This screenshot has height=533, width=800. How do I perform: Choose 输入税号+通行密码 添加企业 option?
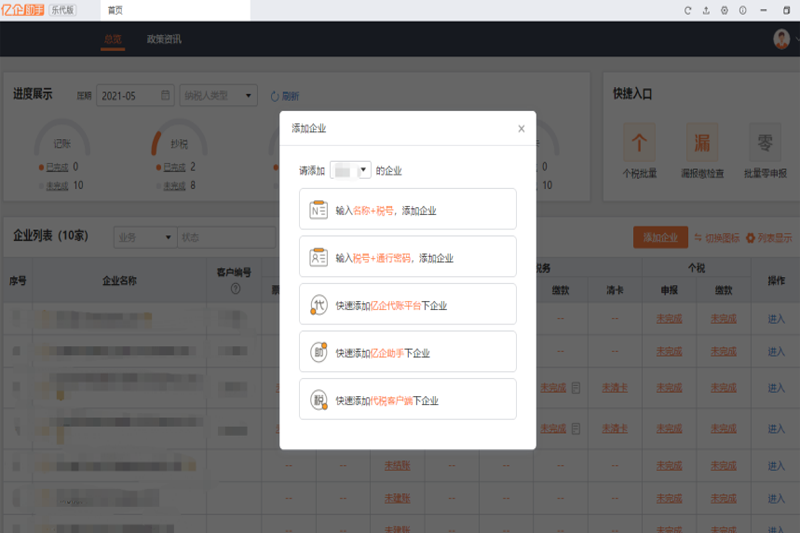pyautogui.click(x=408, y=257)
